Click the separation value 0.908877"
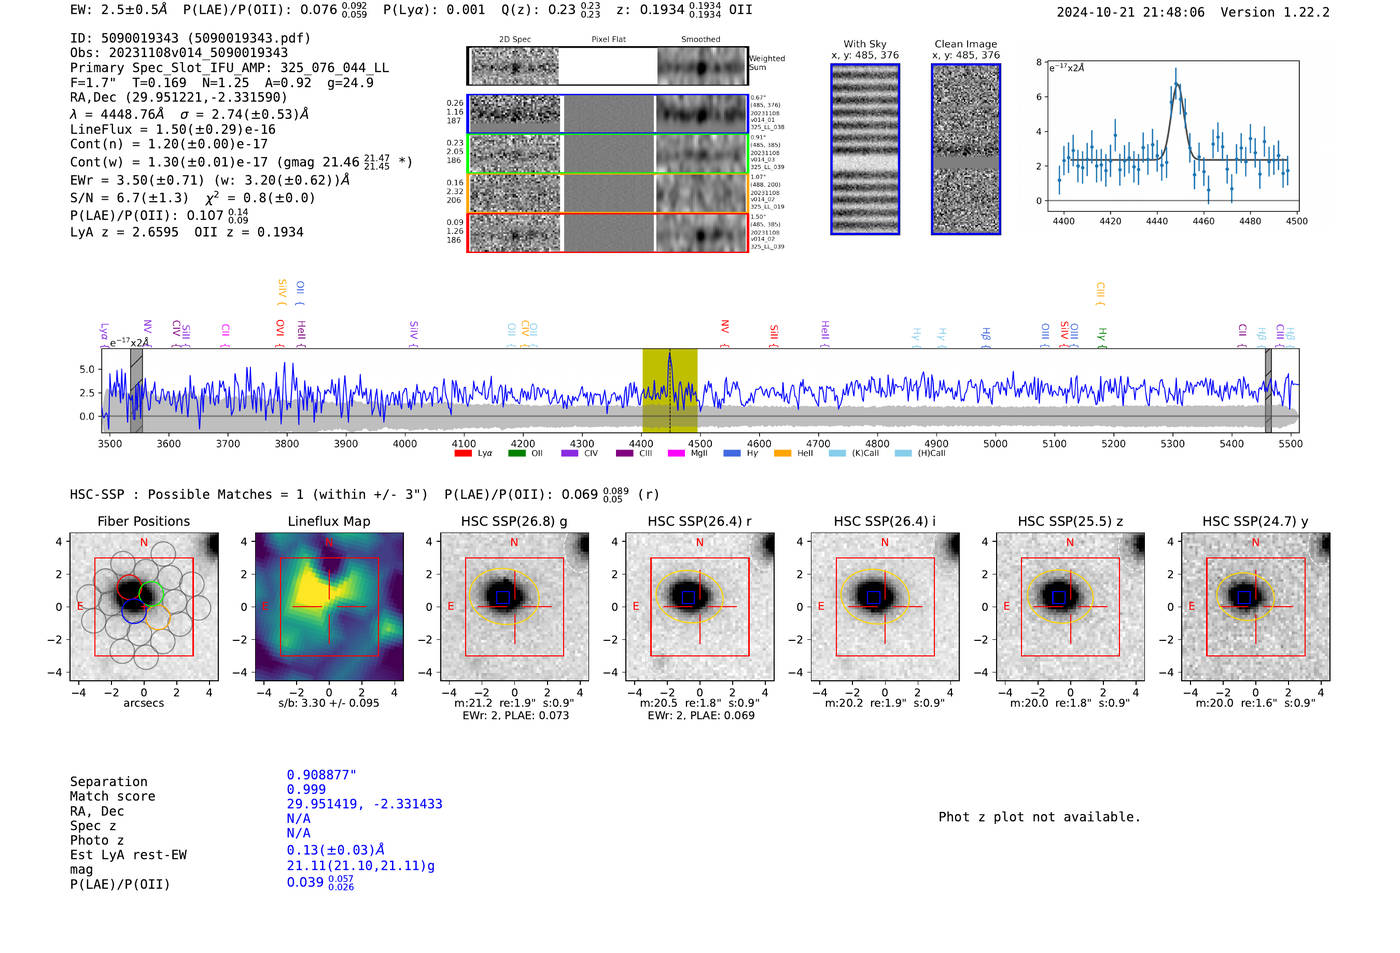The width and height of the screenshot is (1400, 953). pos(322,775)
